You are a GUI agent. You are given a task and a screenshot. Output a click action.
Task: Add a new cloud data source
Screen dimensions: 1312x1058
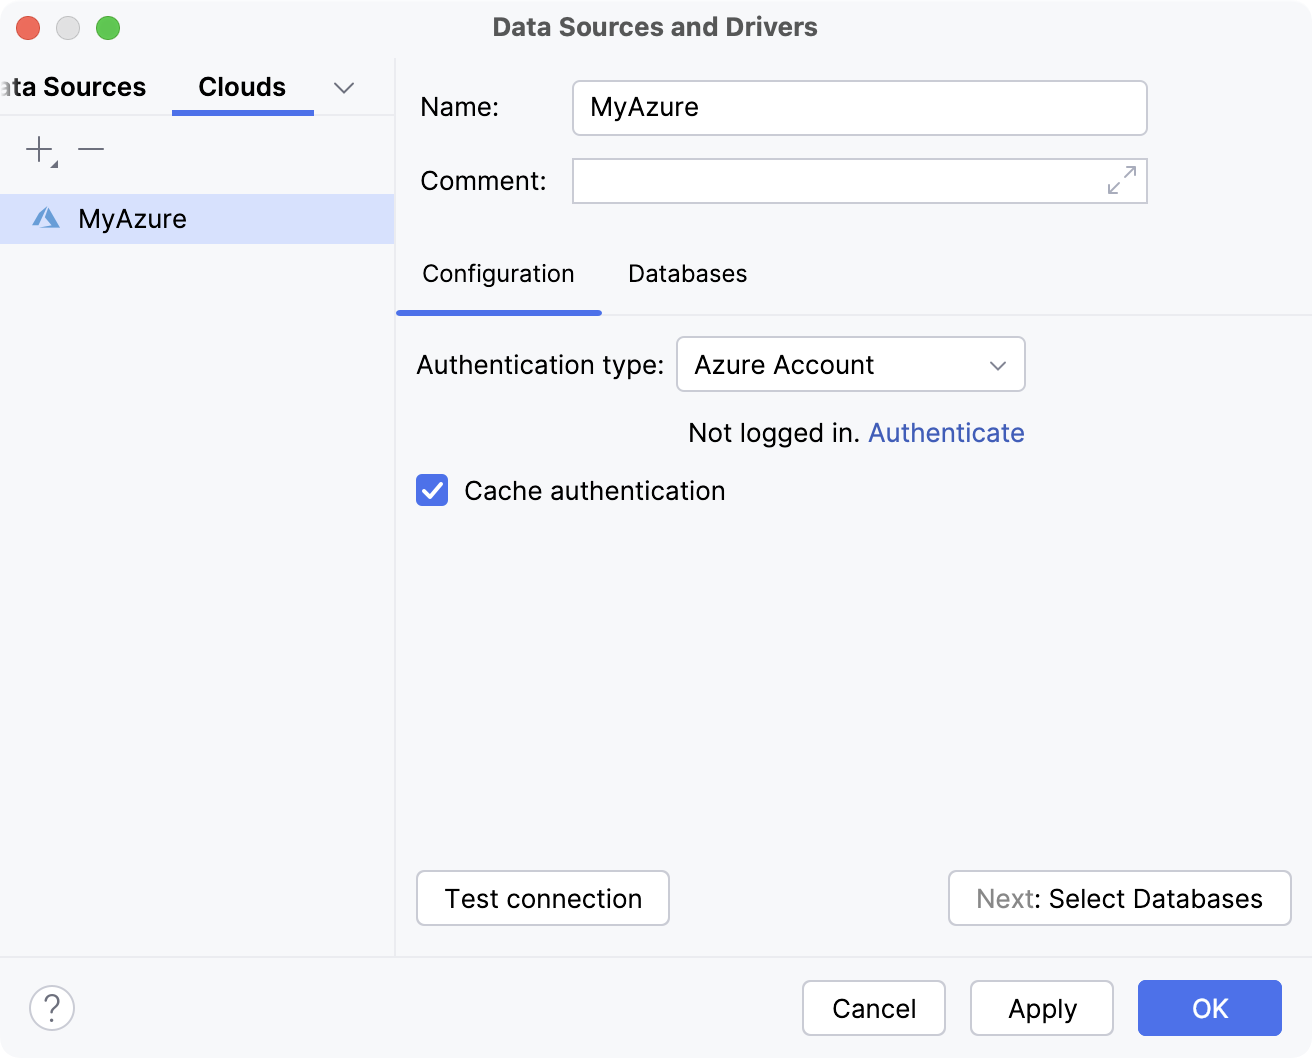pyautogui.click(x=37, y=150)
